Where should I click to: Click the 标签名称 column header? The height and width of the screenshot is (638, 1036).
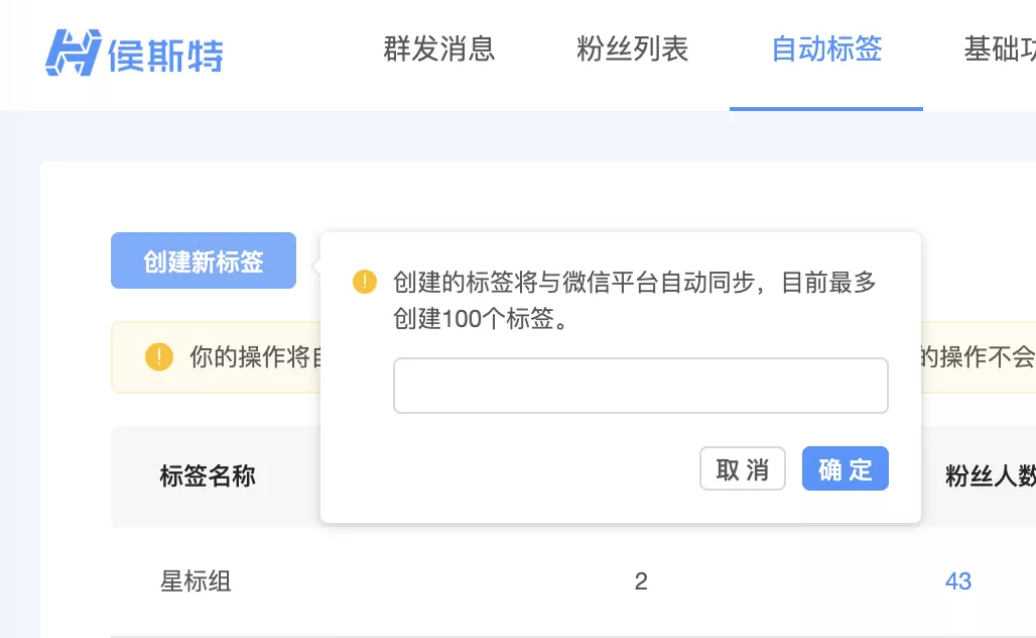coord(207,477)
